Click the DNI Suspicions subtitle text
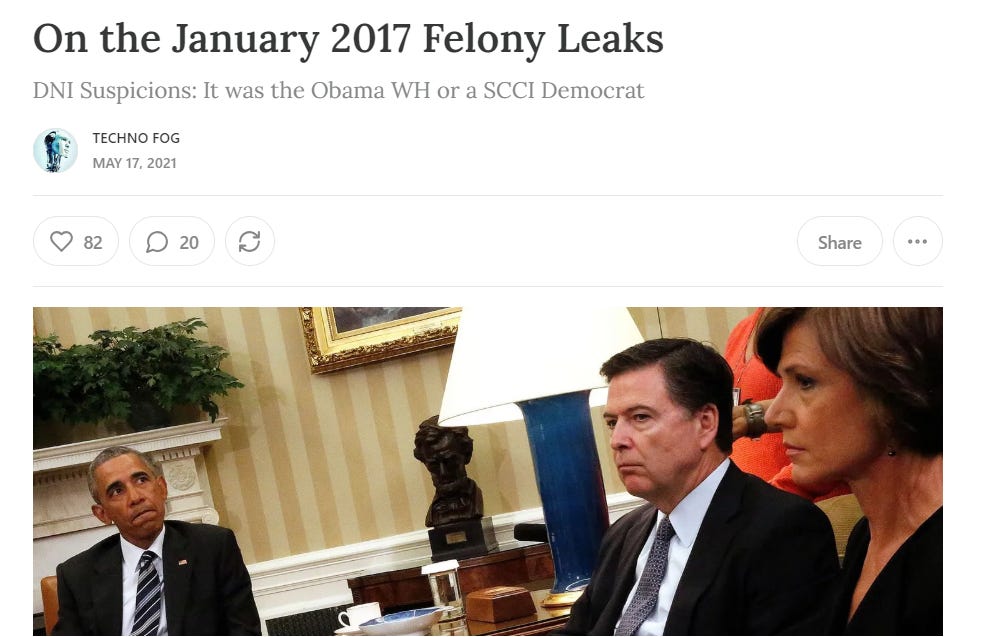Screen dimensions: 1003x637 (x=338, y=91)
